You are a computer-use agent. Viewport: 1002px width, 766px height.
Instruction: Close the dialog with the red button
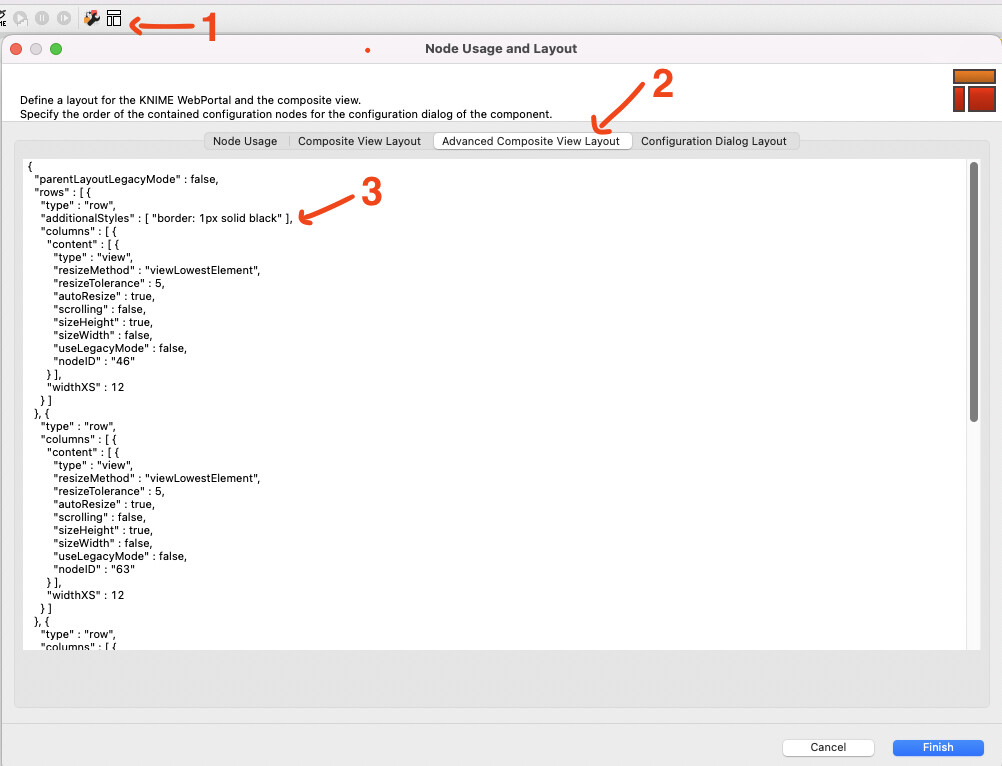(17, 49)
